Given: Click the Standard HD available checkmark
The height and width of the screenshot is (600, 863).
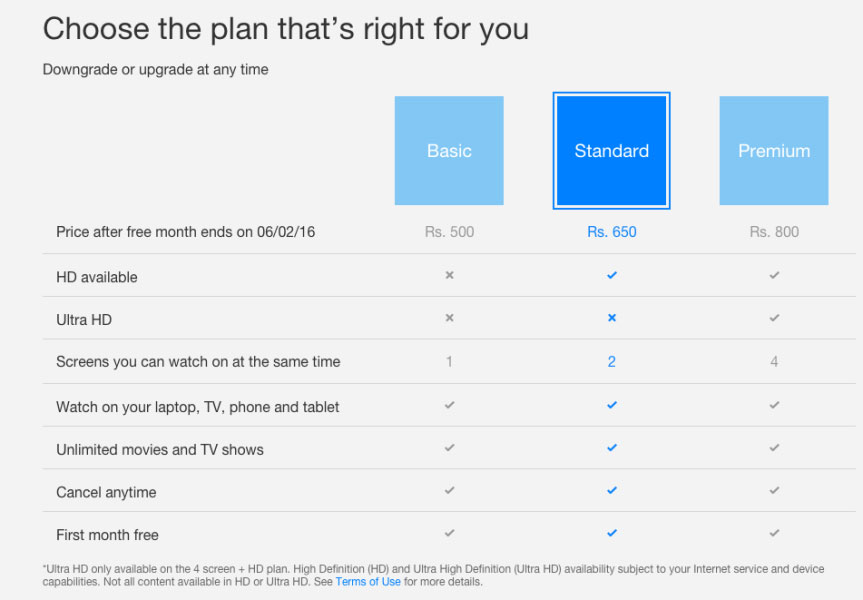Looking at the screenshot, I should [612, 275].
